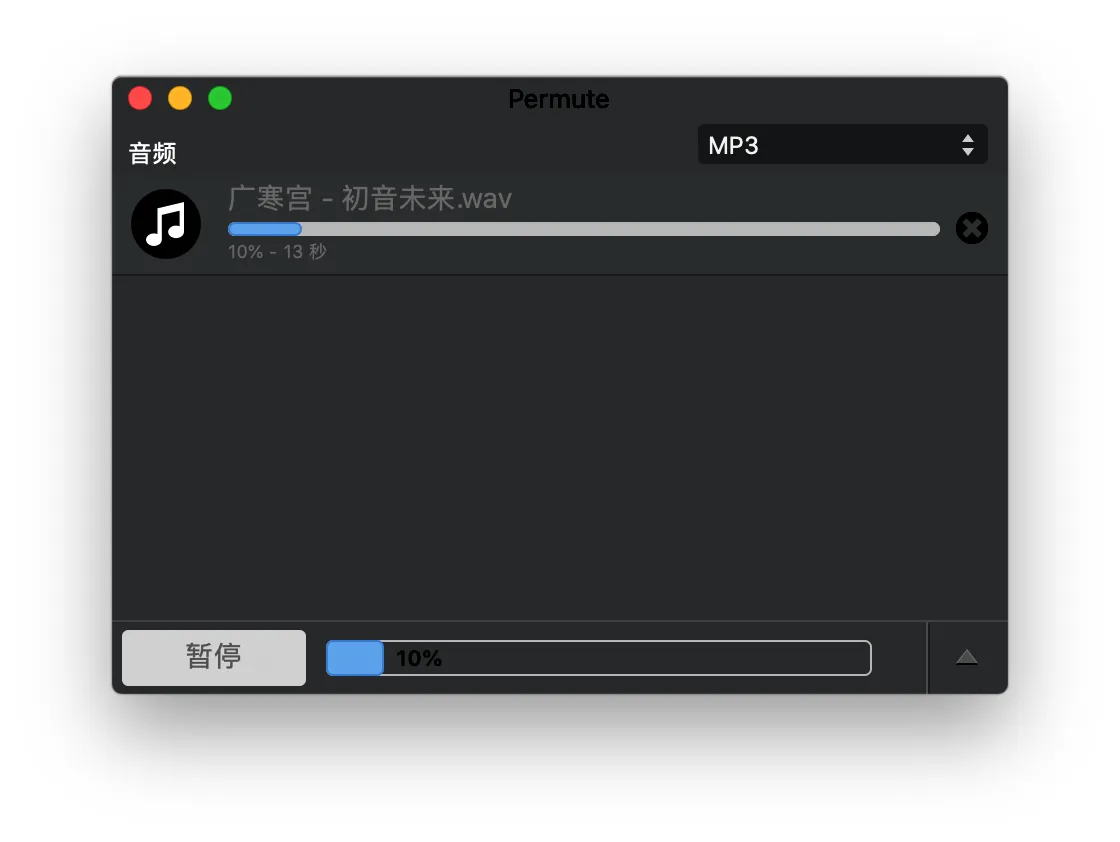Click the music note audio file icon
Viewport: 1120px width, 842px height.
click(166, 224)
